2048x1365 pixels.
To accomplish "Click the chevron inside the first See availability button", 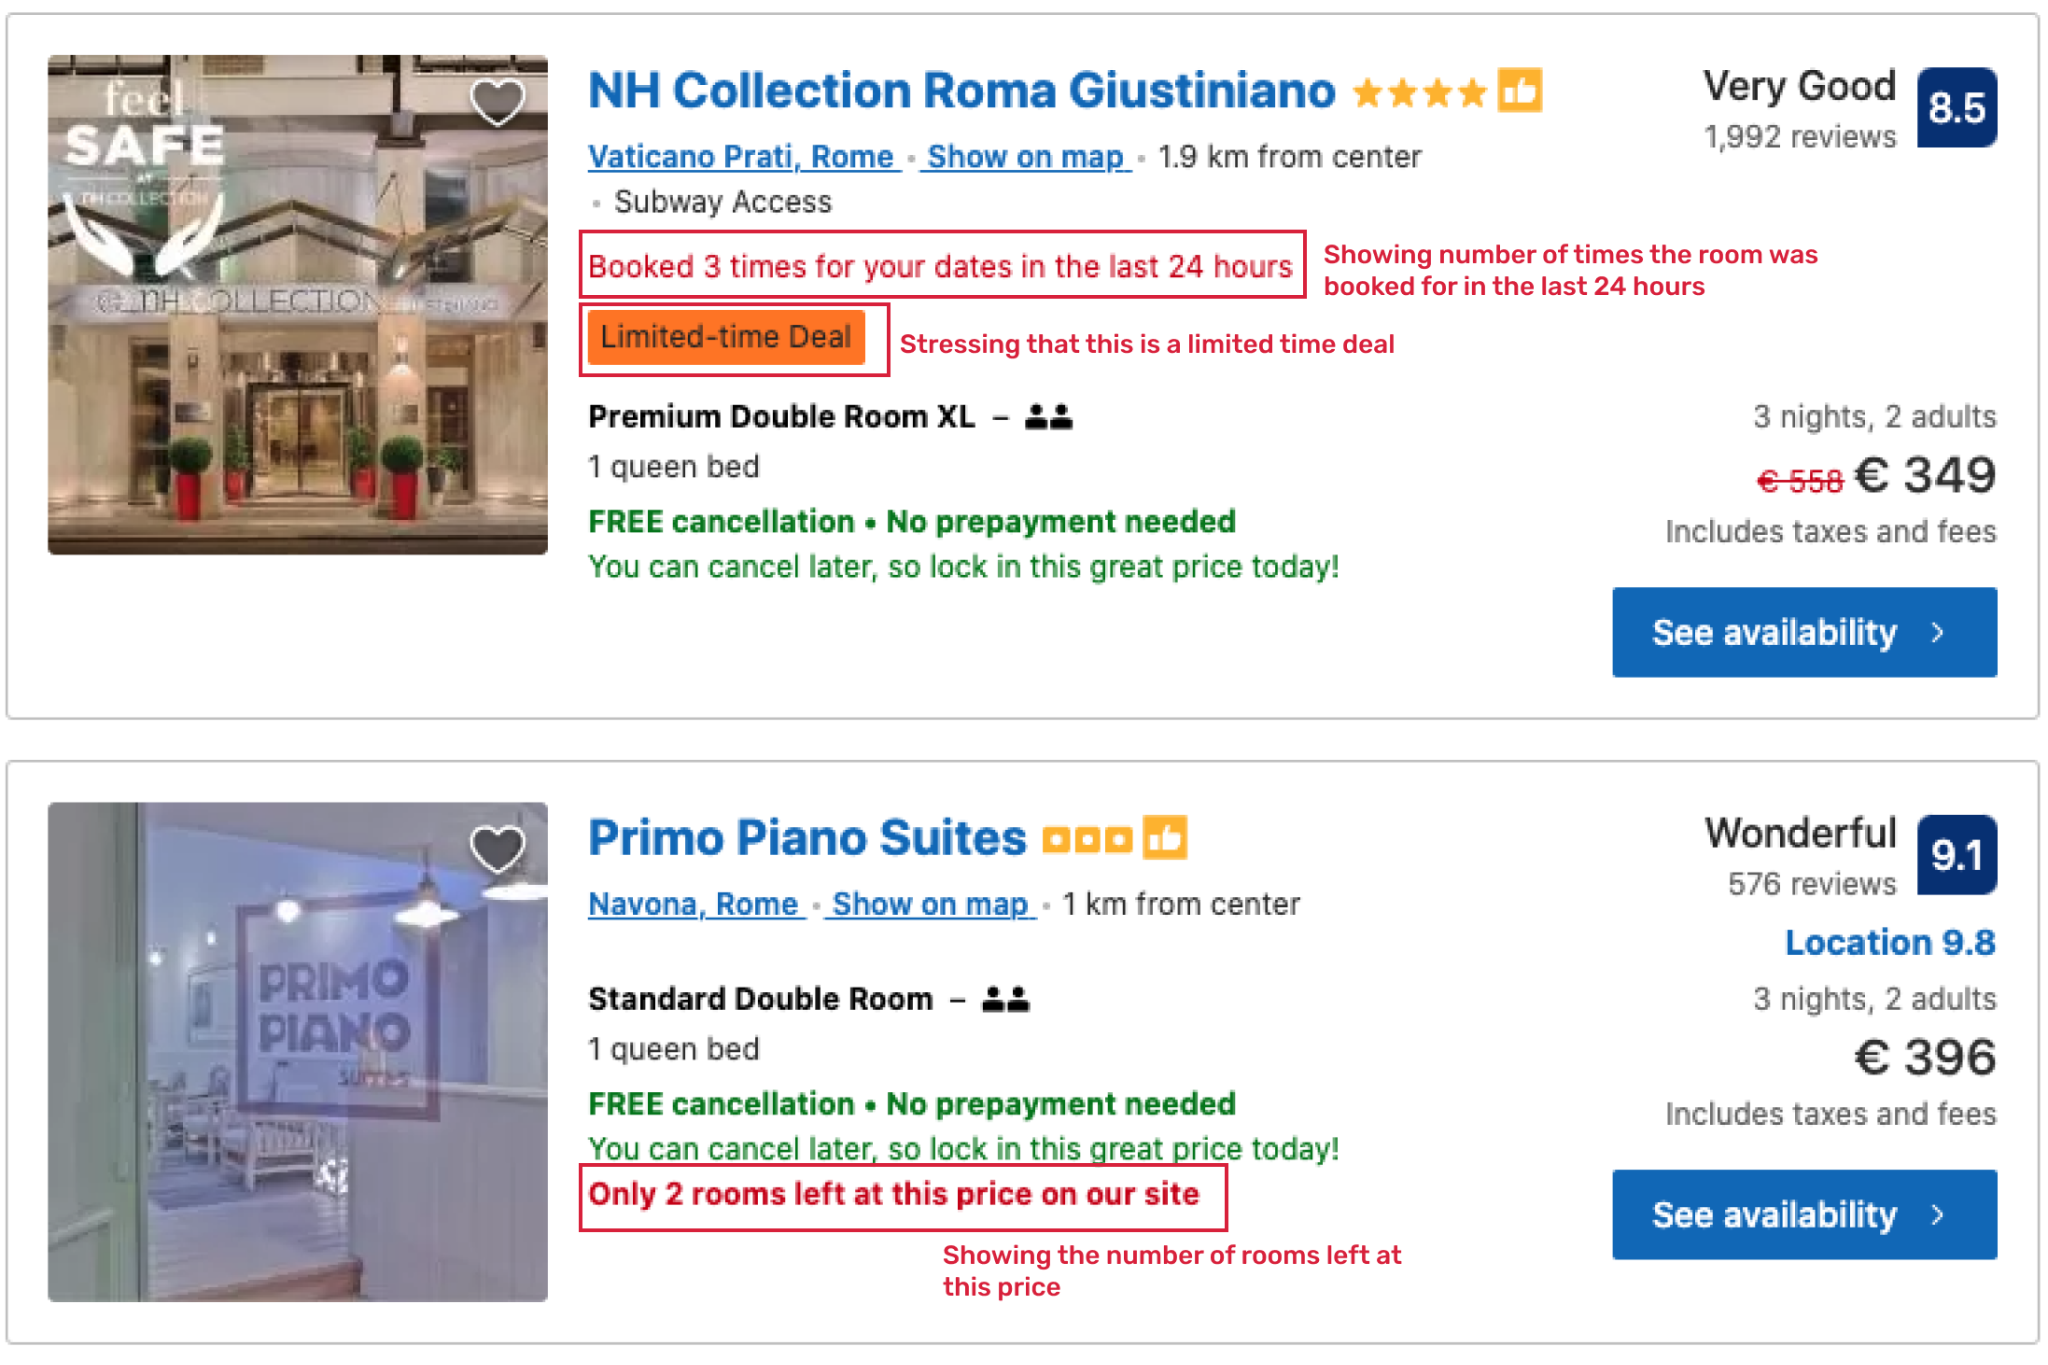I will coord(1936,632).
